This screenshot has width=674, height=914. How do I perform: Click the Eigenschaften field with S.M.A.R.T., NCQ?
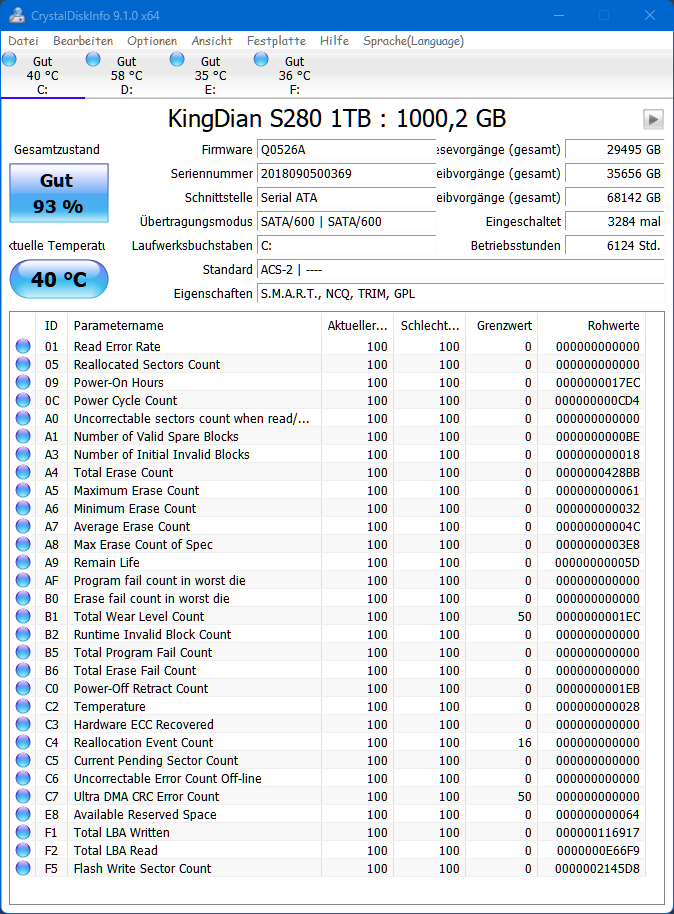coord(461,294)
